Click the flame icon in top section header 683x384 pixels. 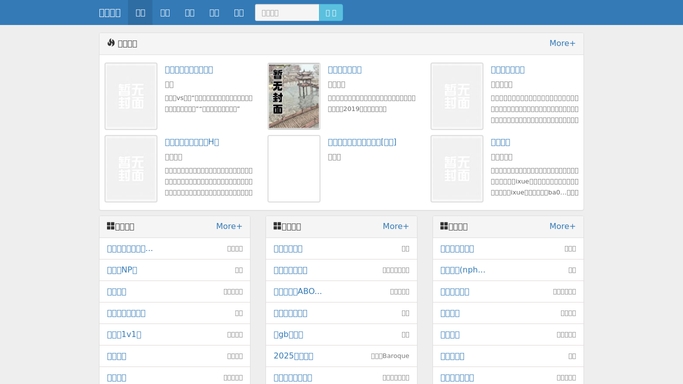[111, 43]
